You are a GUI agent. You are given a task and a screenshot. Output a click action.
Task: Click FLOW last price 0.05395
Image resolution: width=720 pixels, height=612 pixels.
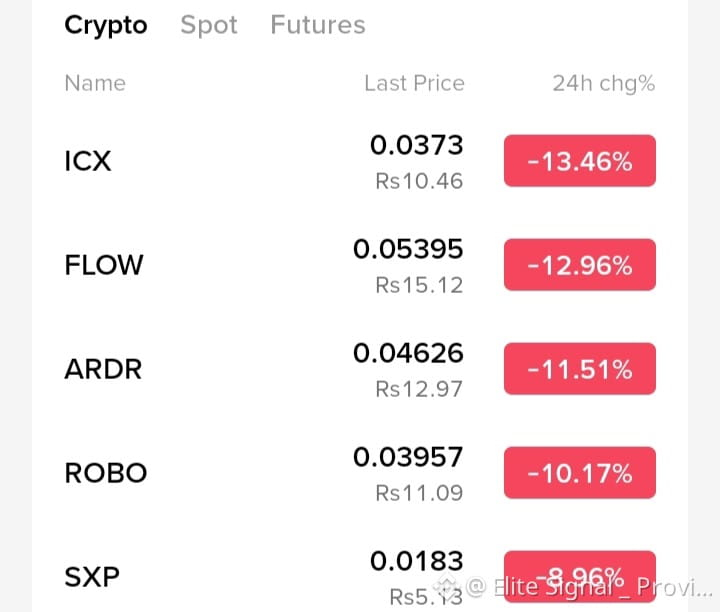(408, 249)
